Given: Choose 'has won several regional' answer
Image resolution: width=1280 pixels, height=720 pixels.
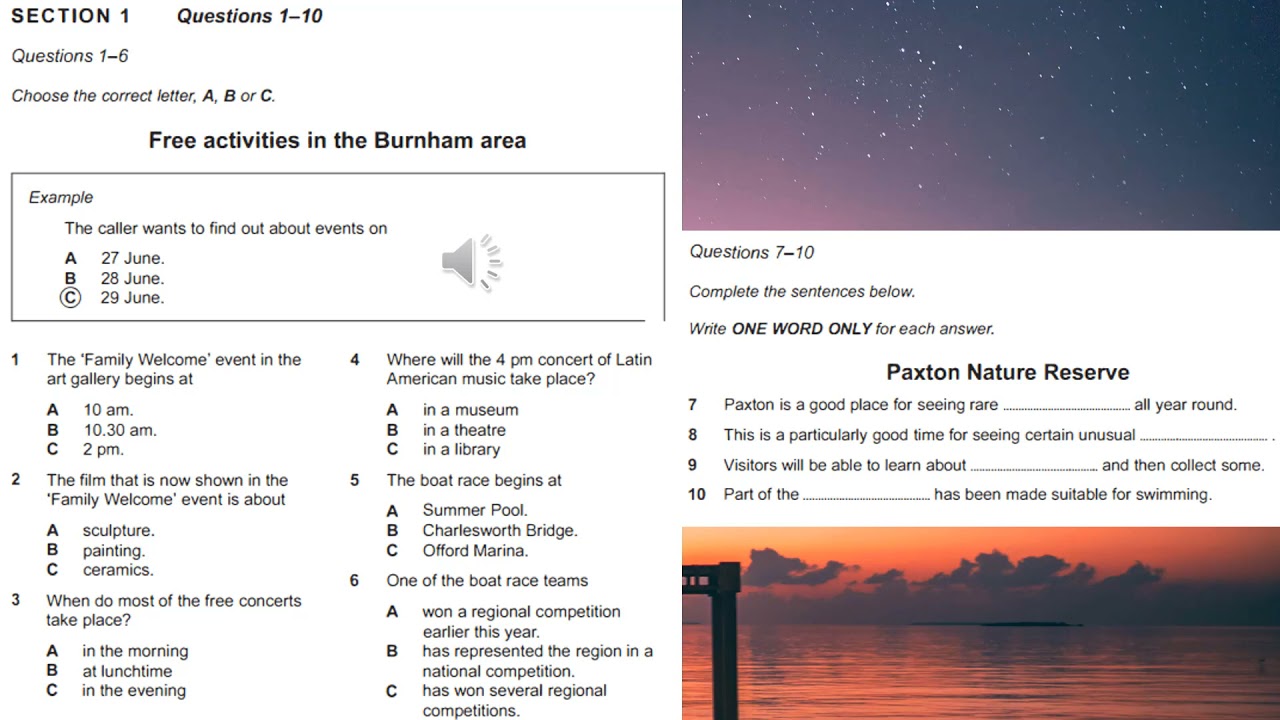Looking at the screenshot, I should (497, 701).
